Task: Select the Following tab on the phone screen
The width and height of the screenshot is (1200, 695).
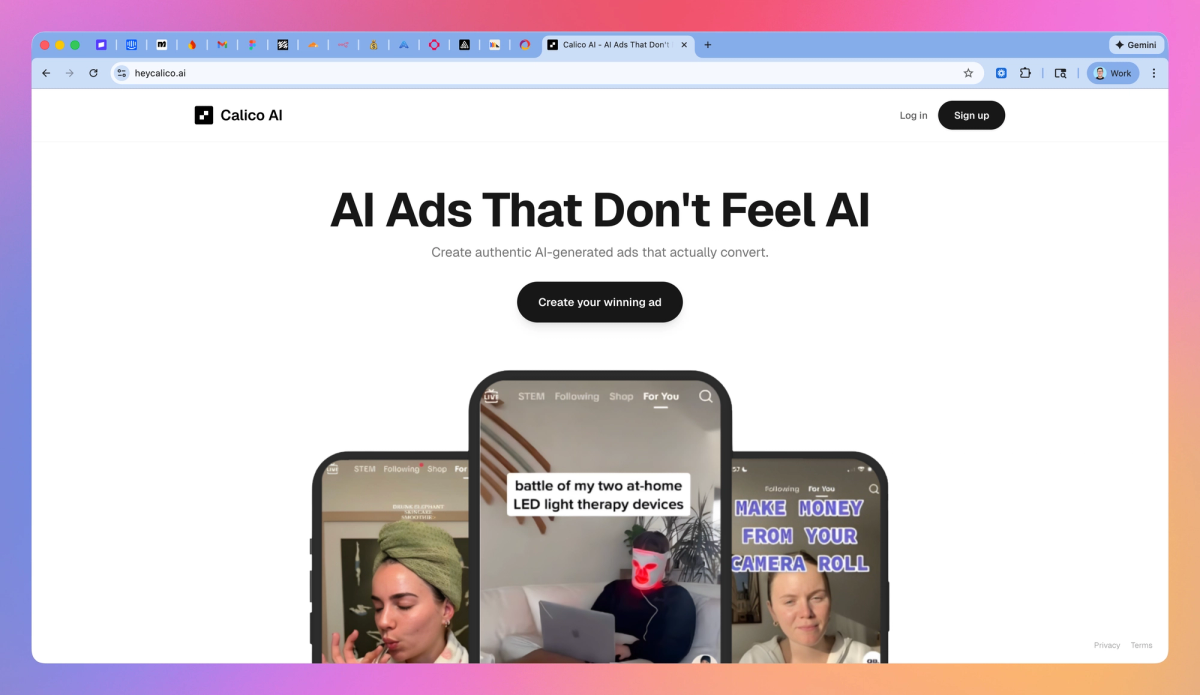Action: (x=577, y=396)
